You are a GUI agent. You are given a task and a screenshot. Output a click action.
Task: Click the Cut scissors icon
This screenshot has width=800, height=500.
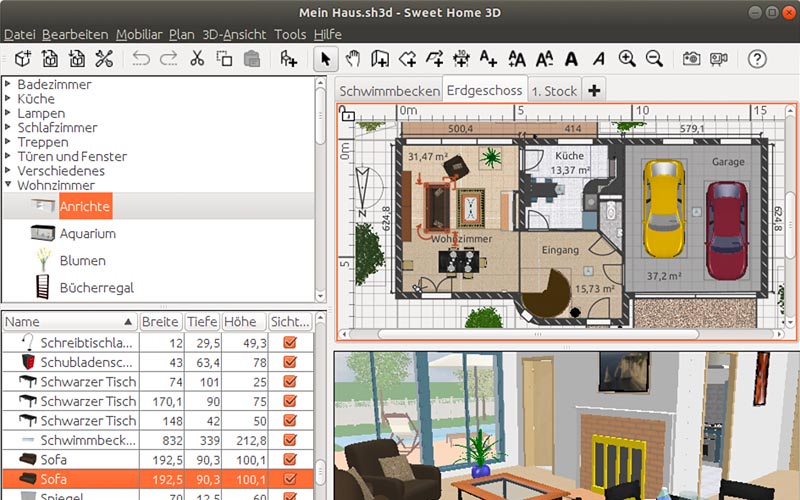click(x=197, y=59)
